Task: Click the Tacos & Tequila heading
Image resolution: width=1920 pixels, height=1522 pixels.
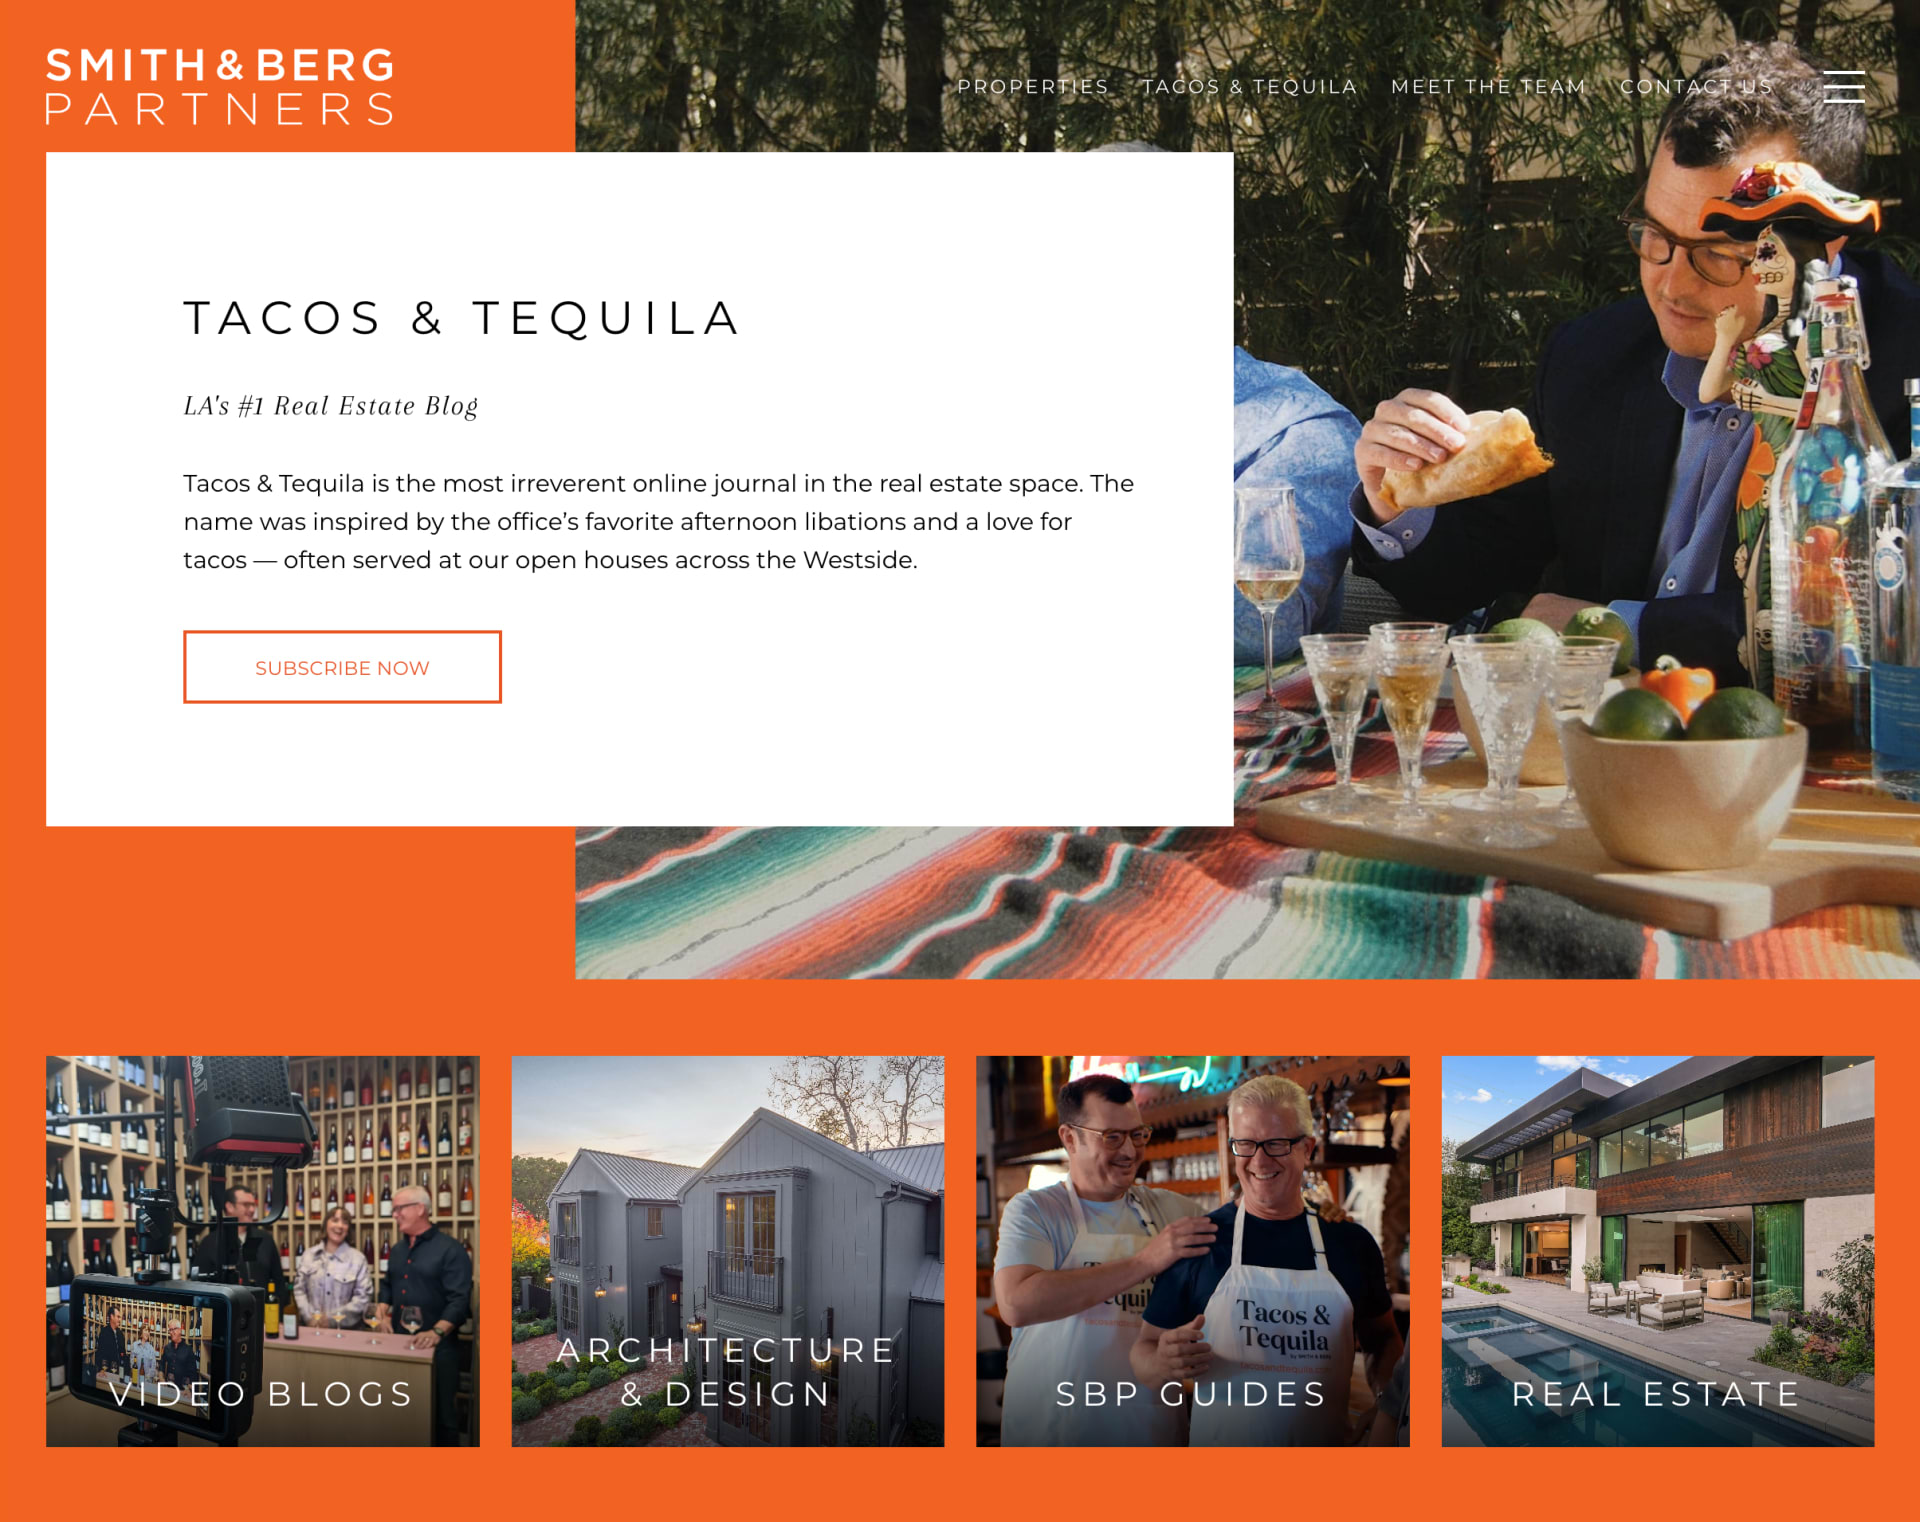Action: coord(462,319)
